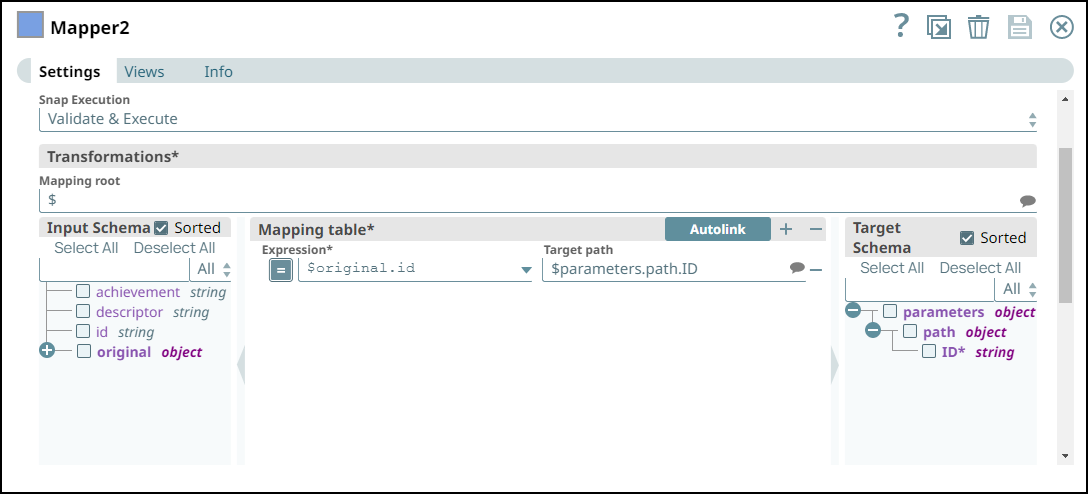Open the help question mark icon
This screenshot has height=494, width=1088.
pyautogui.click(x=900, y=26)
